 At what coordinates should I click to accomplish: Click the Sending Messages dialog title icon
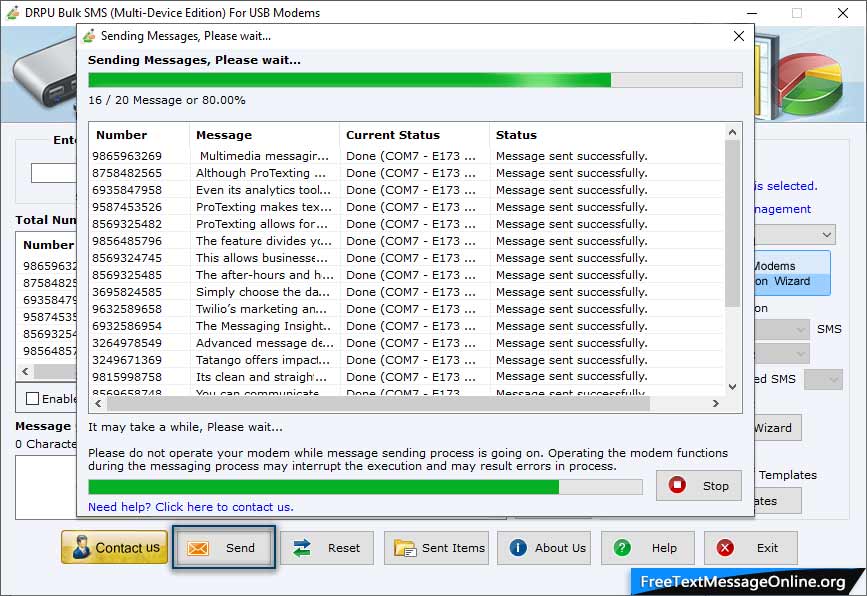pyautogui.click(x=89, y=36)
